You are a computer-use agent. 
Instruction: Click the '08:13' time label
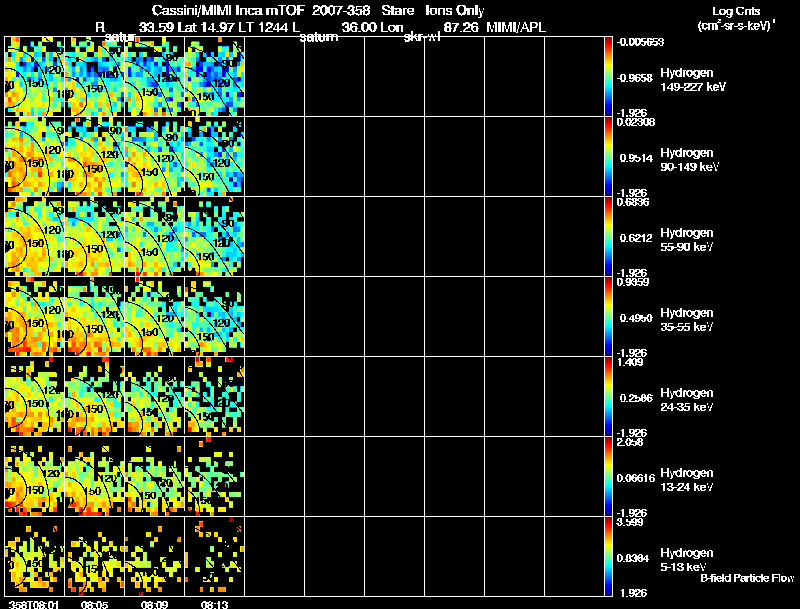click(215, 605)
